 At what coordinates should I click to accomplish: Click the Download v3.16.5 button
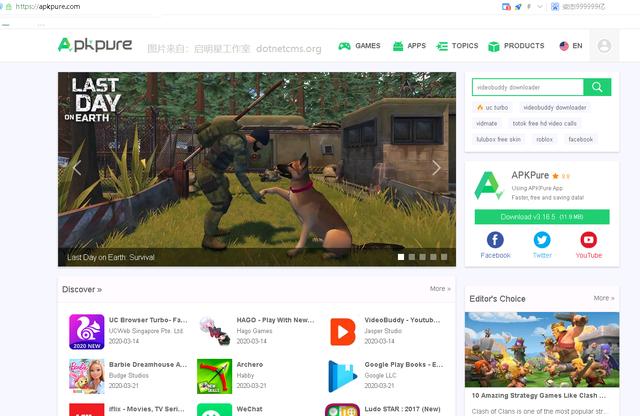pos(542,217)
